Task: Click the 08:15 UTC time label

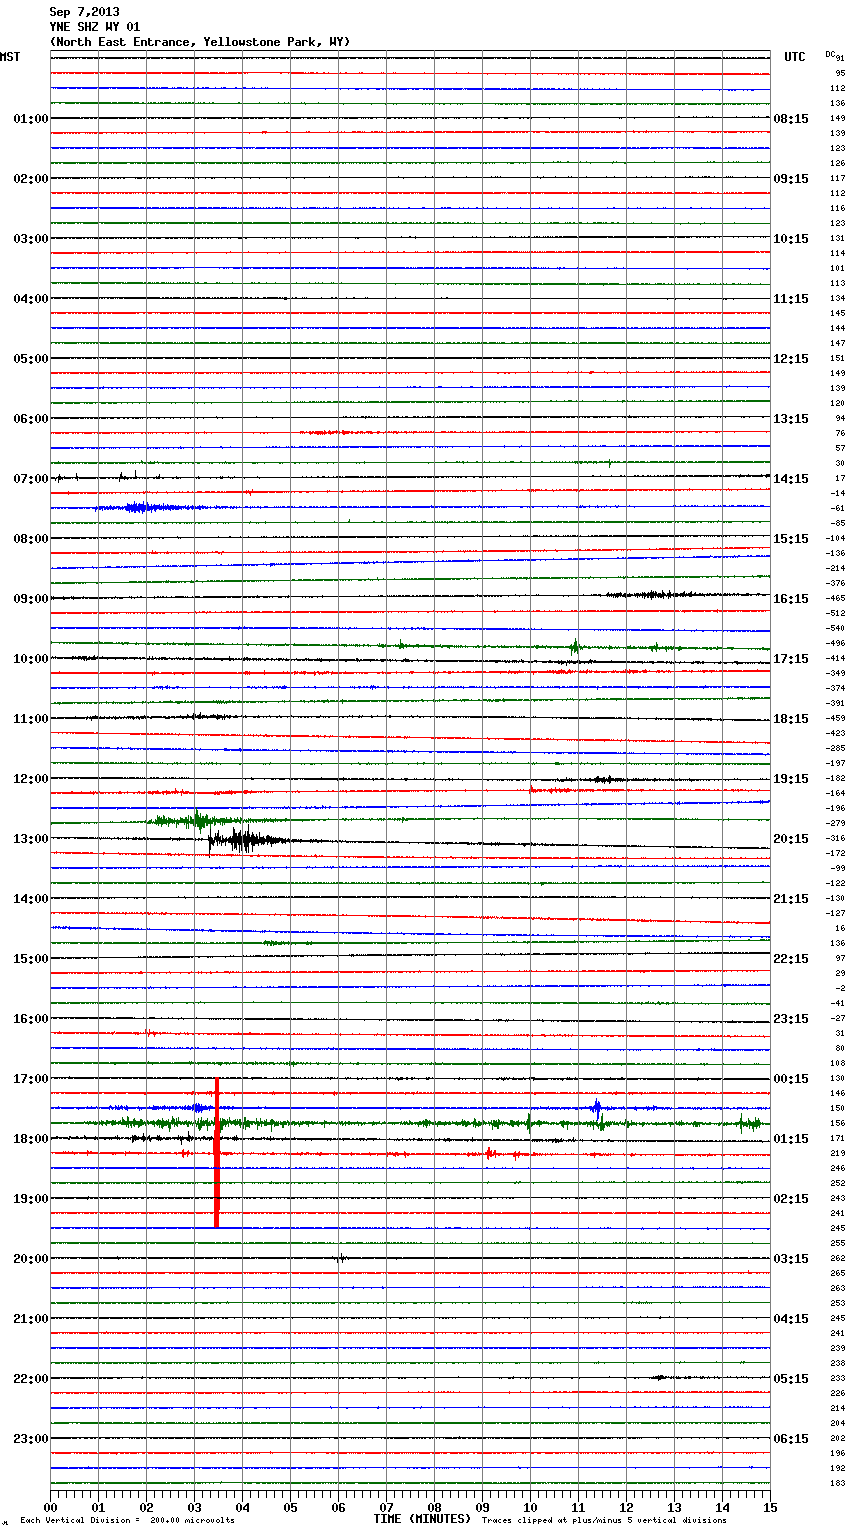Action: (x=791, y=119)
